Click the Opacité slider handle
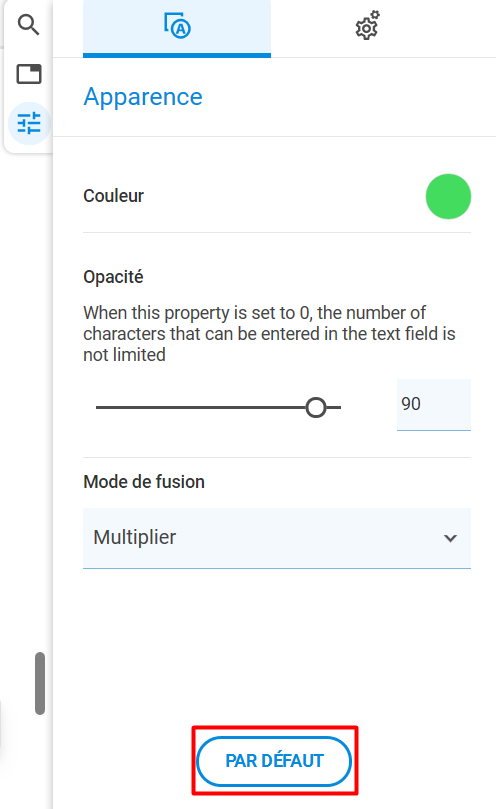The image size is (498, 809). [x=316, y=408]
